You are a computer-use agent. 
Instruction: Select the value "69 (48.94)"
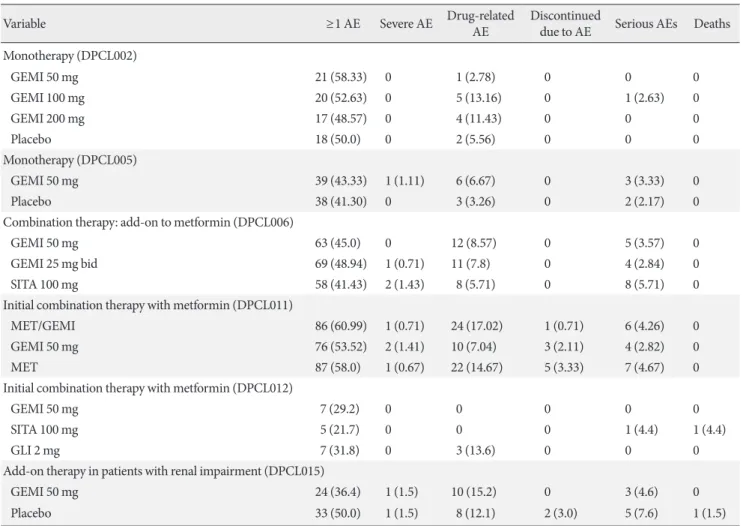tap(341, 264)
